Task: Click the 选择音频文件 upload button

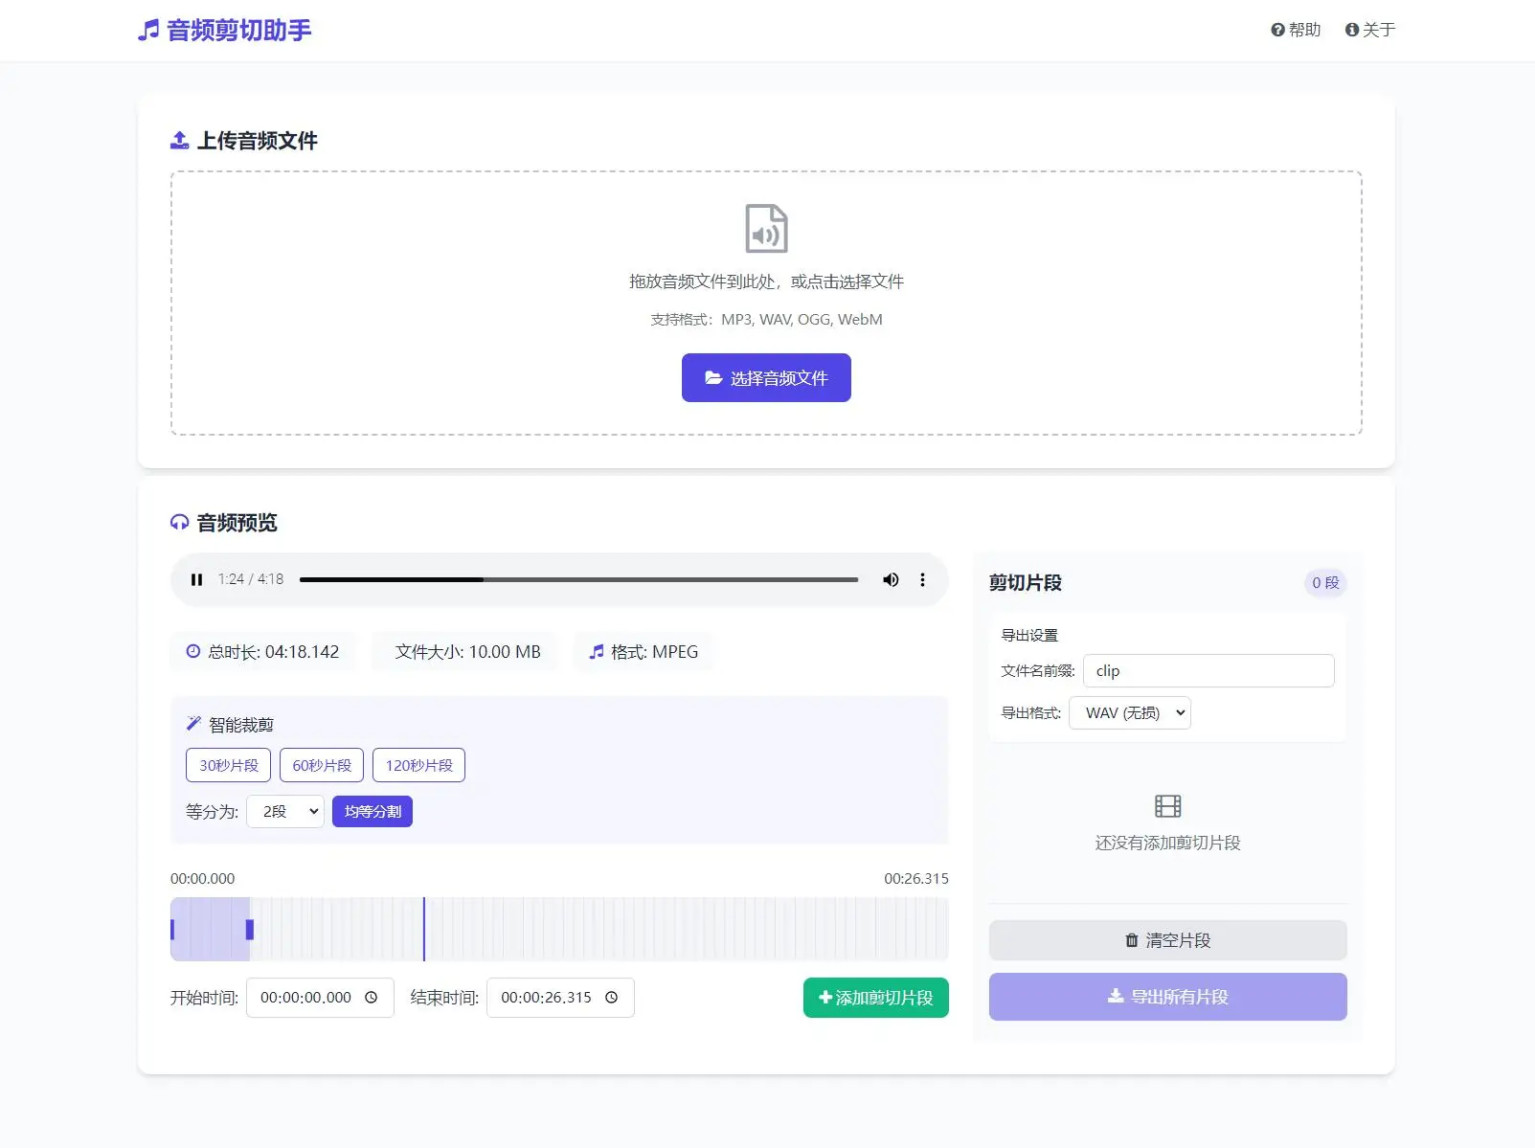Action: point(766,377)
